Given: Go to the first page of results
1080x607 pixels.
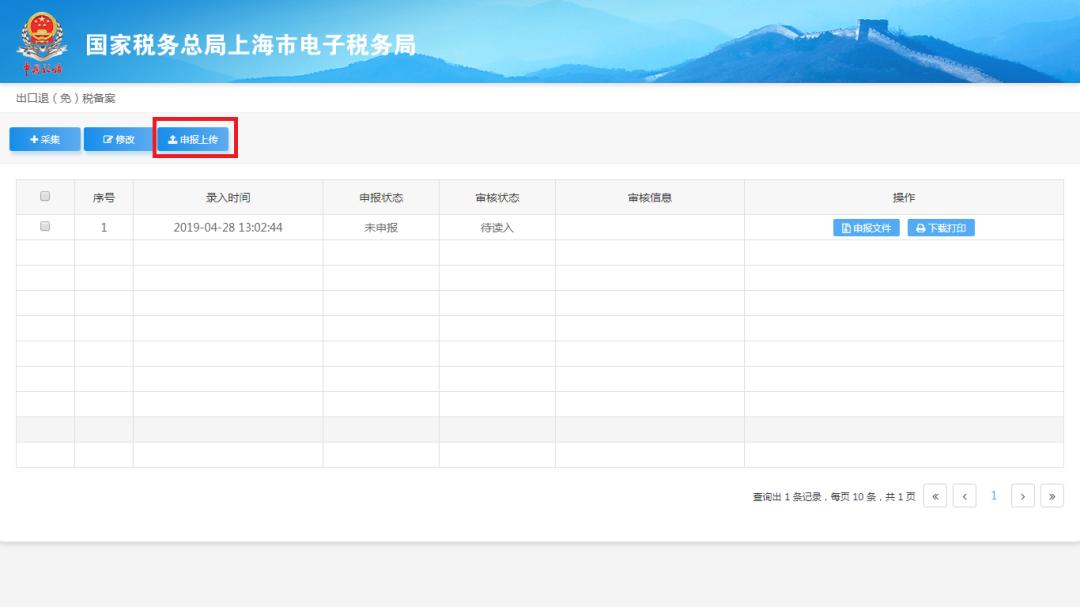Looking at the screenshot, I should (935, 496).
